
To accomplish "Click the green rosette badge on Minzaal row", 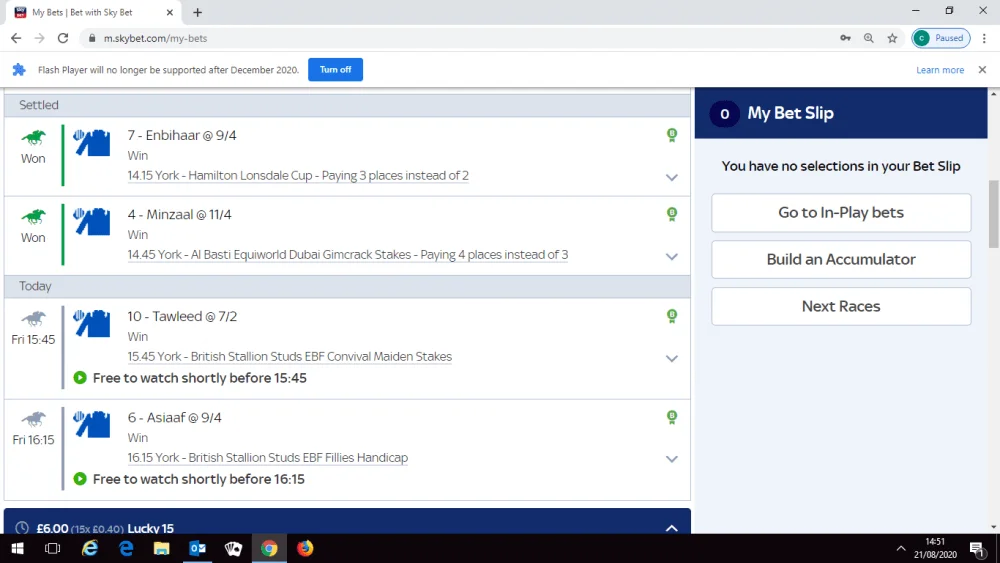I will [672, 214].
